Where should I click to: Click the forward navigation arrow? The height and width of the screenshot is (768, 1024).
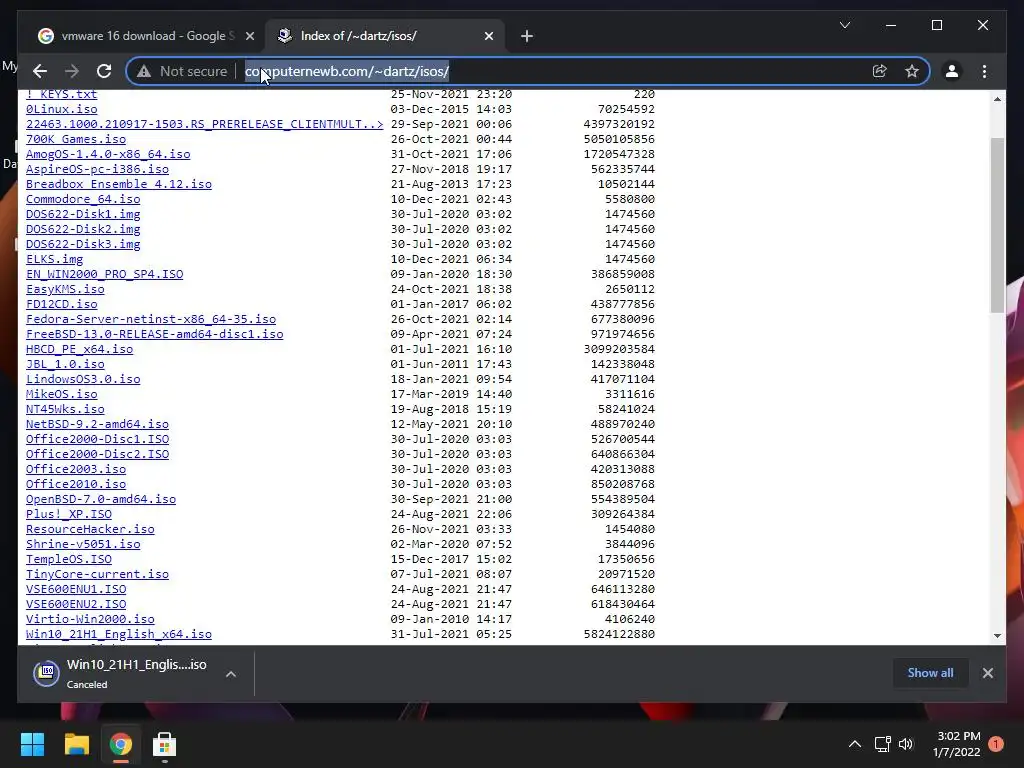tap(72, 71)
